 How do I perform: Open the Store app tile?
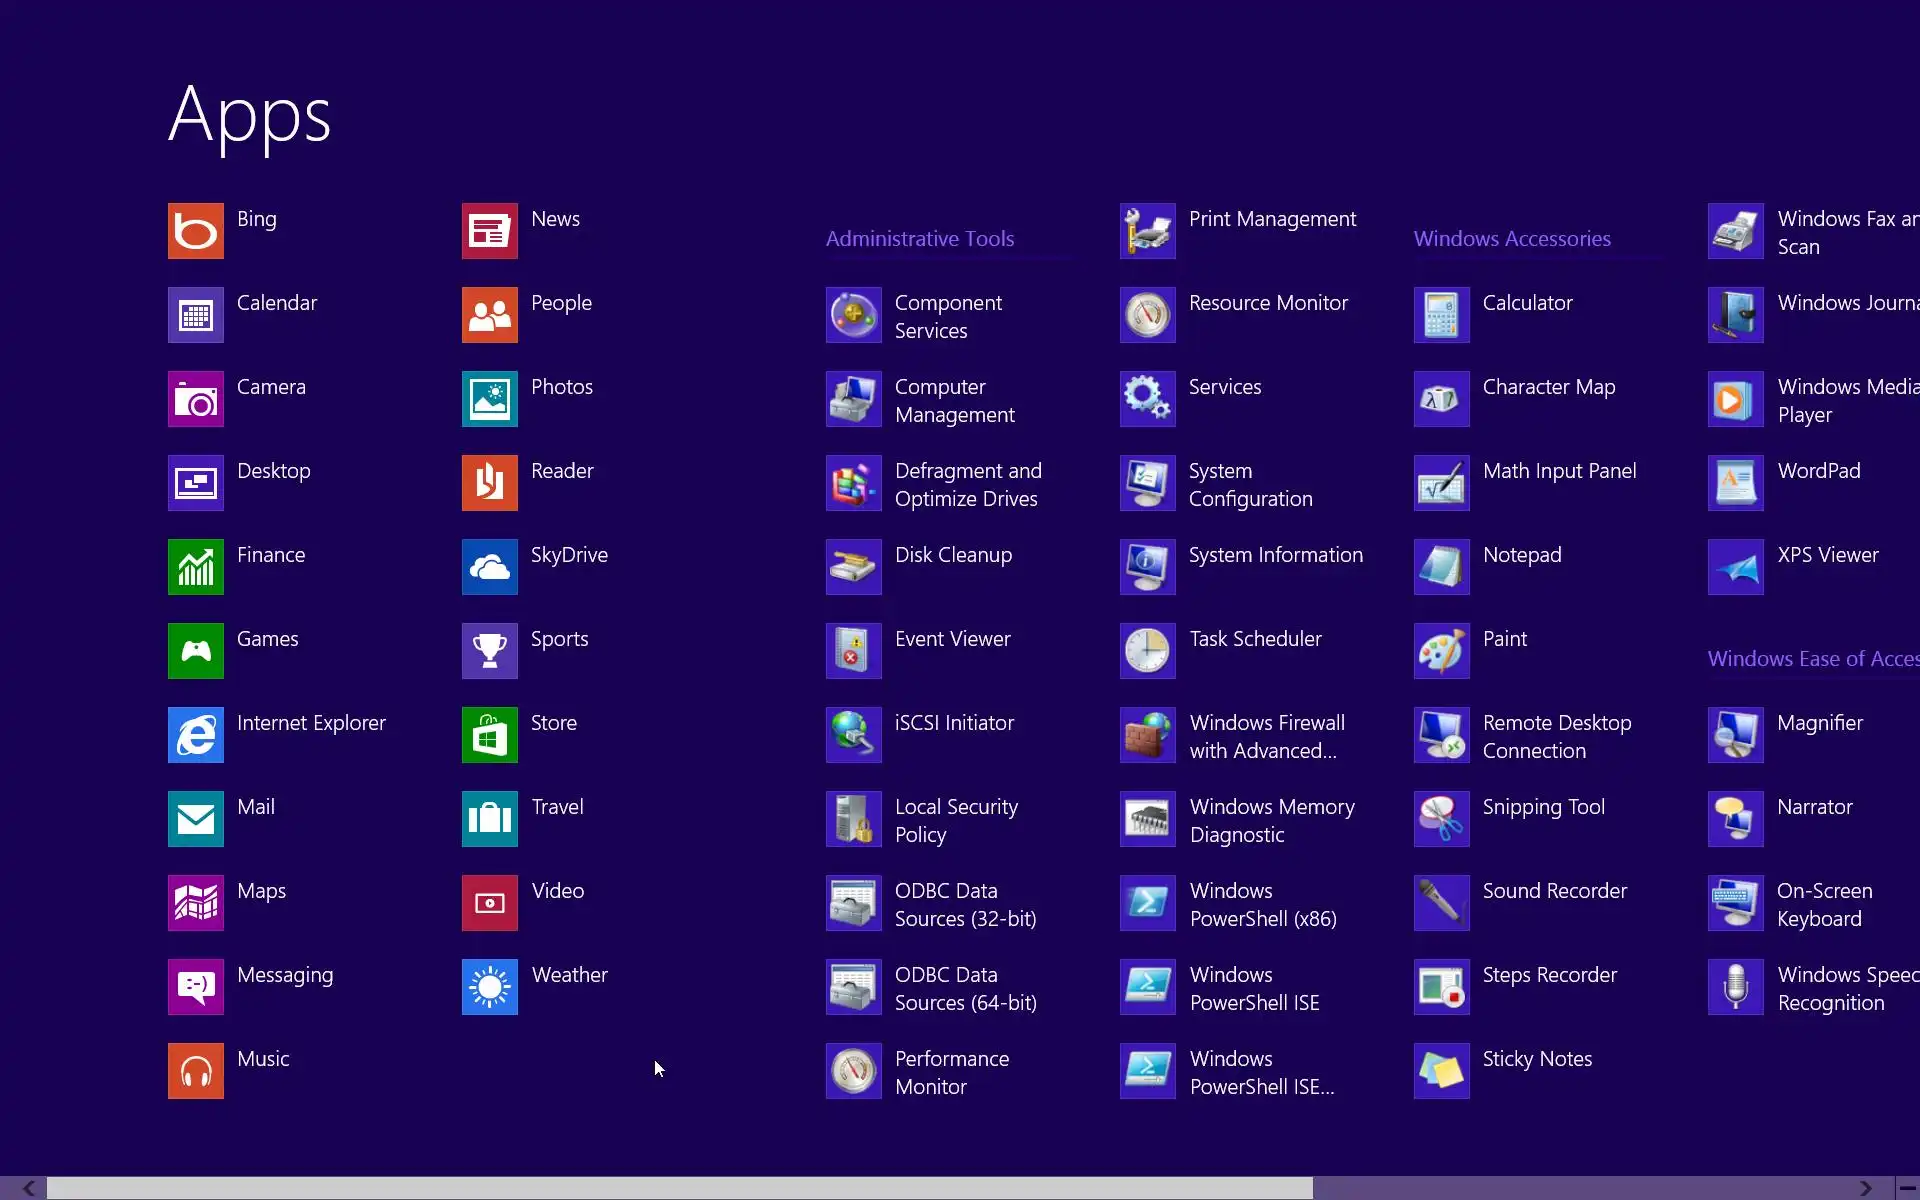[x=489, y=735]
